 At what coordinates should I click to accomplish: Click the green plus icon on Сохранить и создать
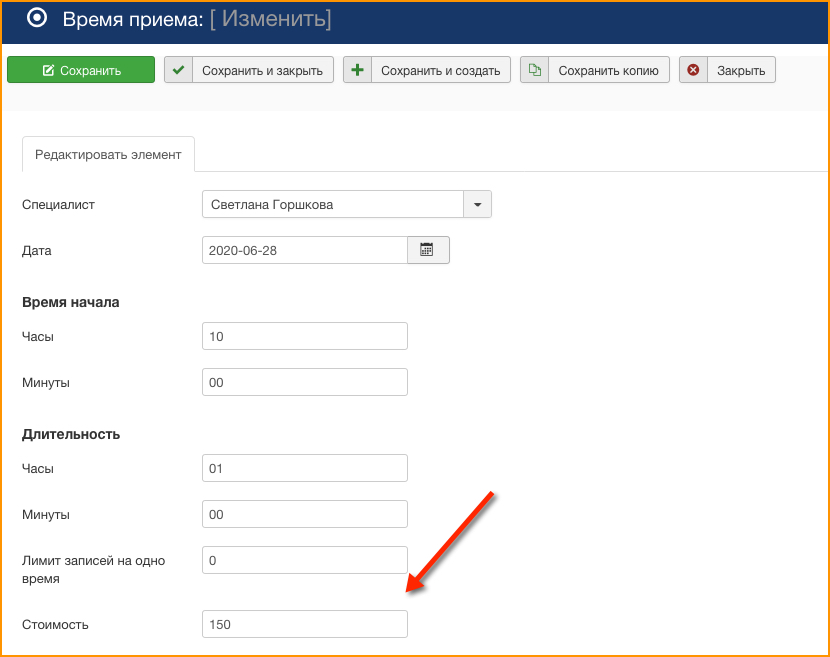pyautogui.click(x=357, y=70)
